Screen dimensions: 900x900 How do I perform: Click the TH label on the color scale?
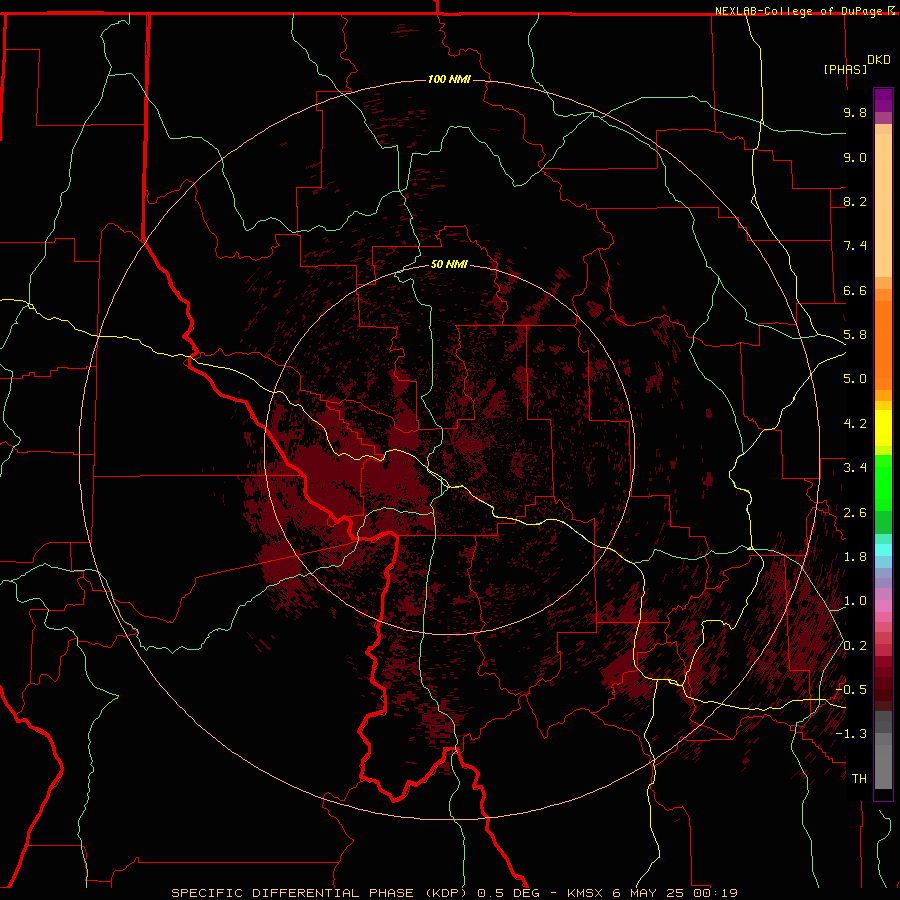coord(859,779)
